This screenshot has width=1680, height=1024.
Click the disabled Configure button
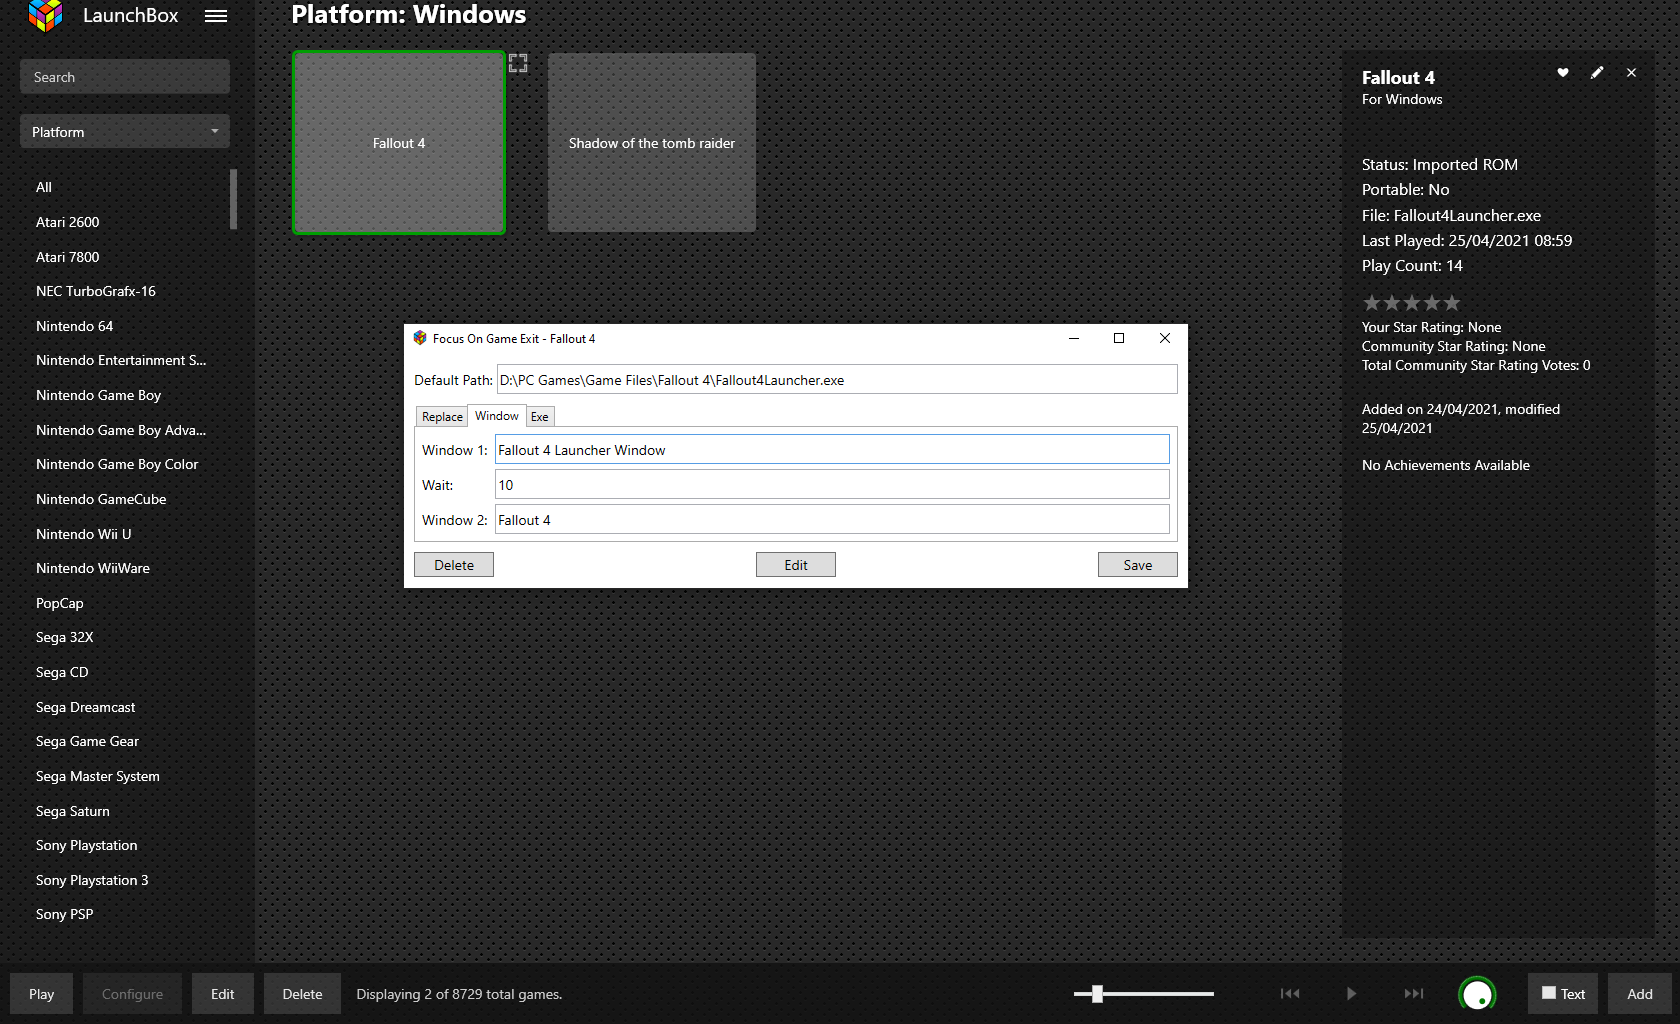coord(132,994)
